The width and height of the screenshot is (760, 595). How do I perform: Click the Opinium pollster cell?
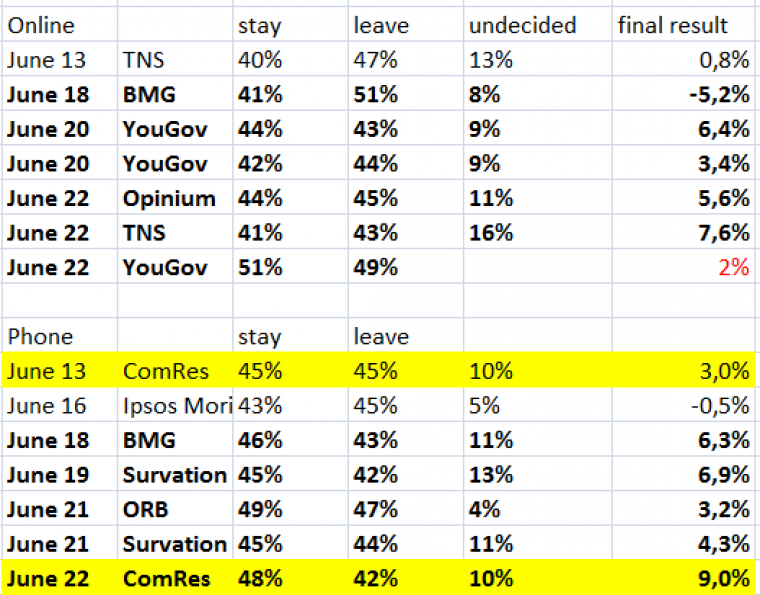(175, 198)
